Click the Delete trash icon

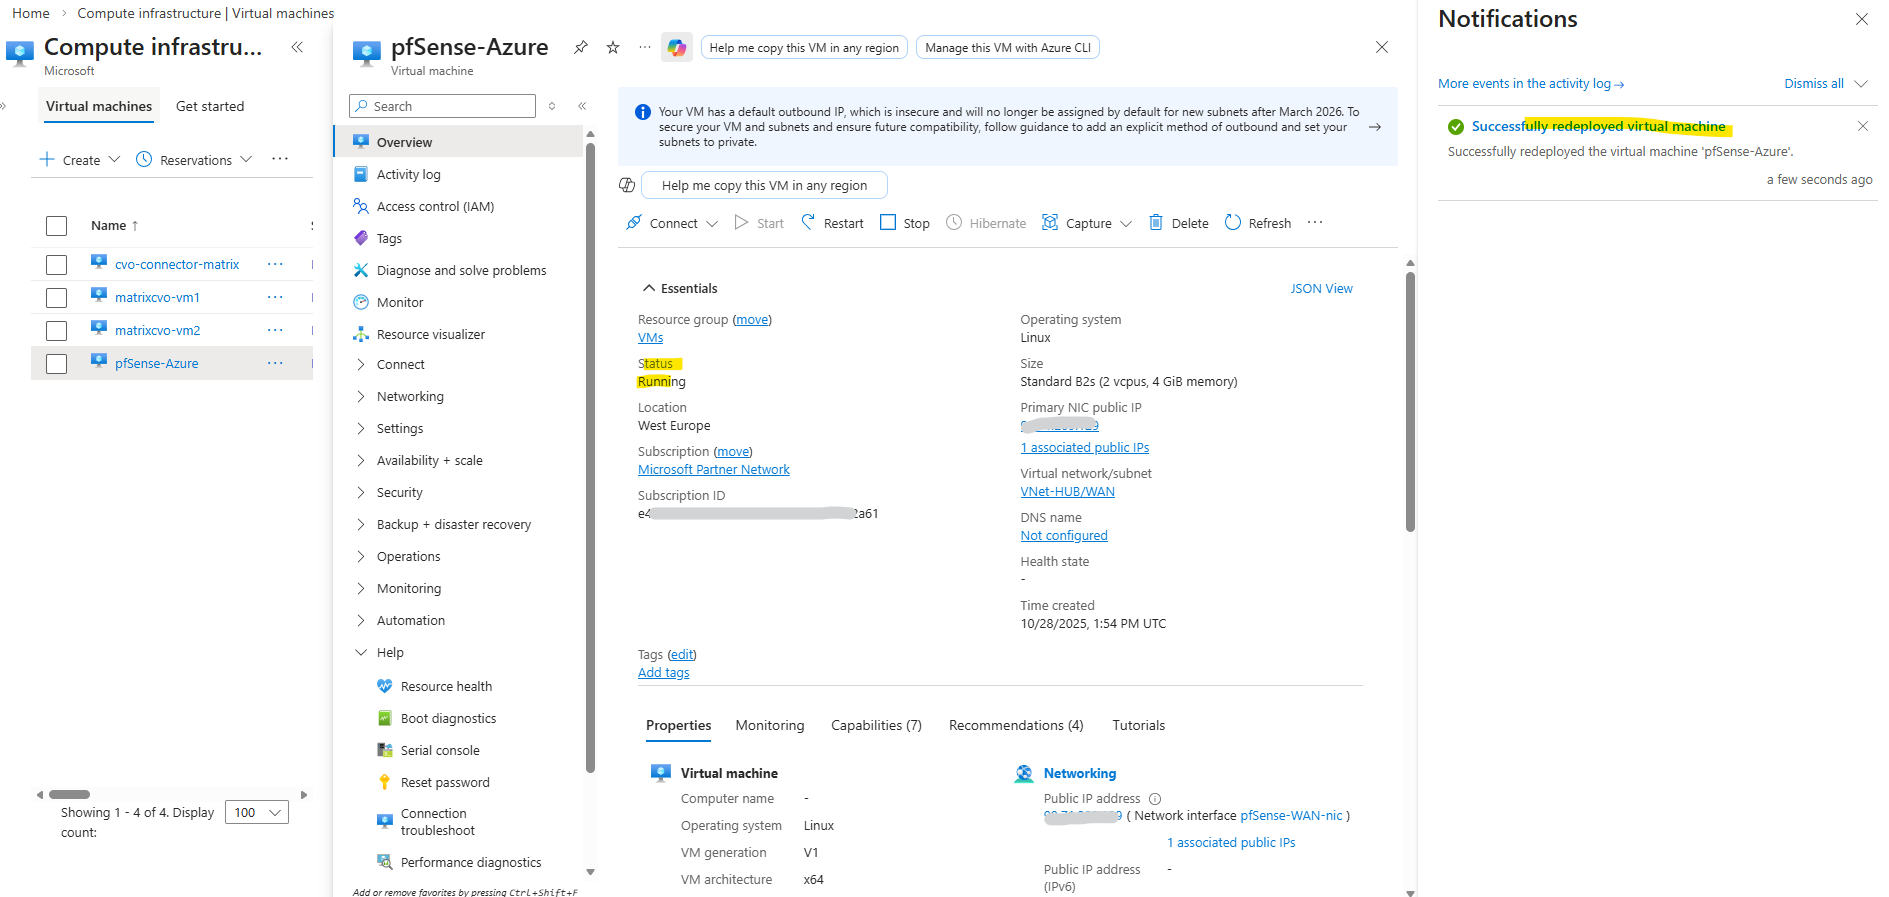pyautogui.click(x=1156, y=223)
